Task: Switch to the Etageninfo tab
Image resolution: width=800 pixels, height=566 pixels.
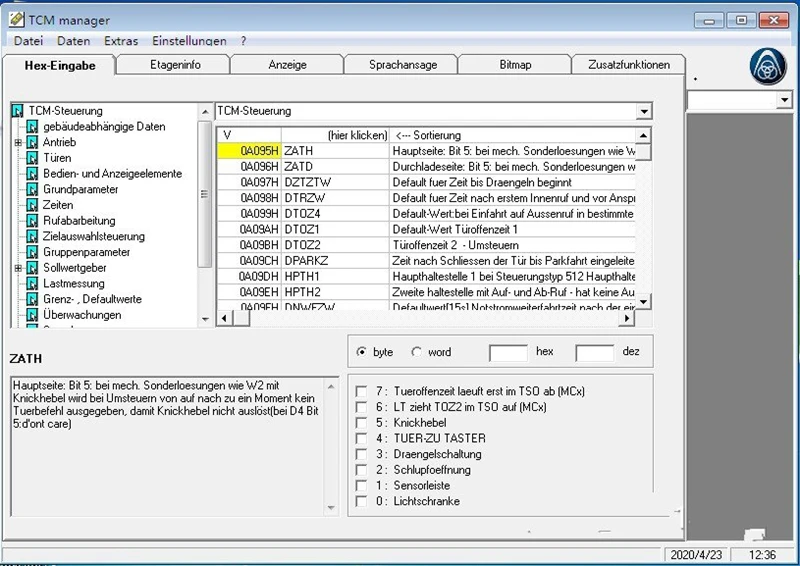Action: [174, 65]
